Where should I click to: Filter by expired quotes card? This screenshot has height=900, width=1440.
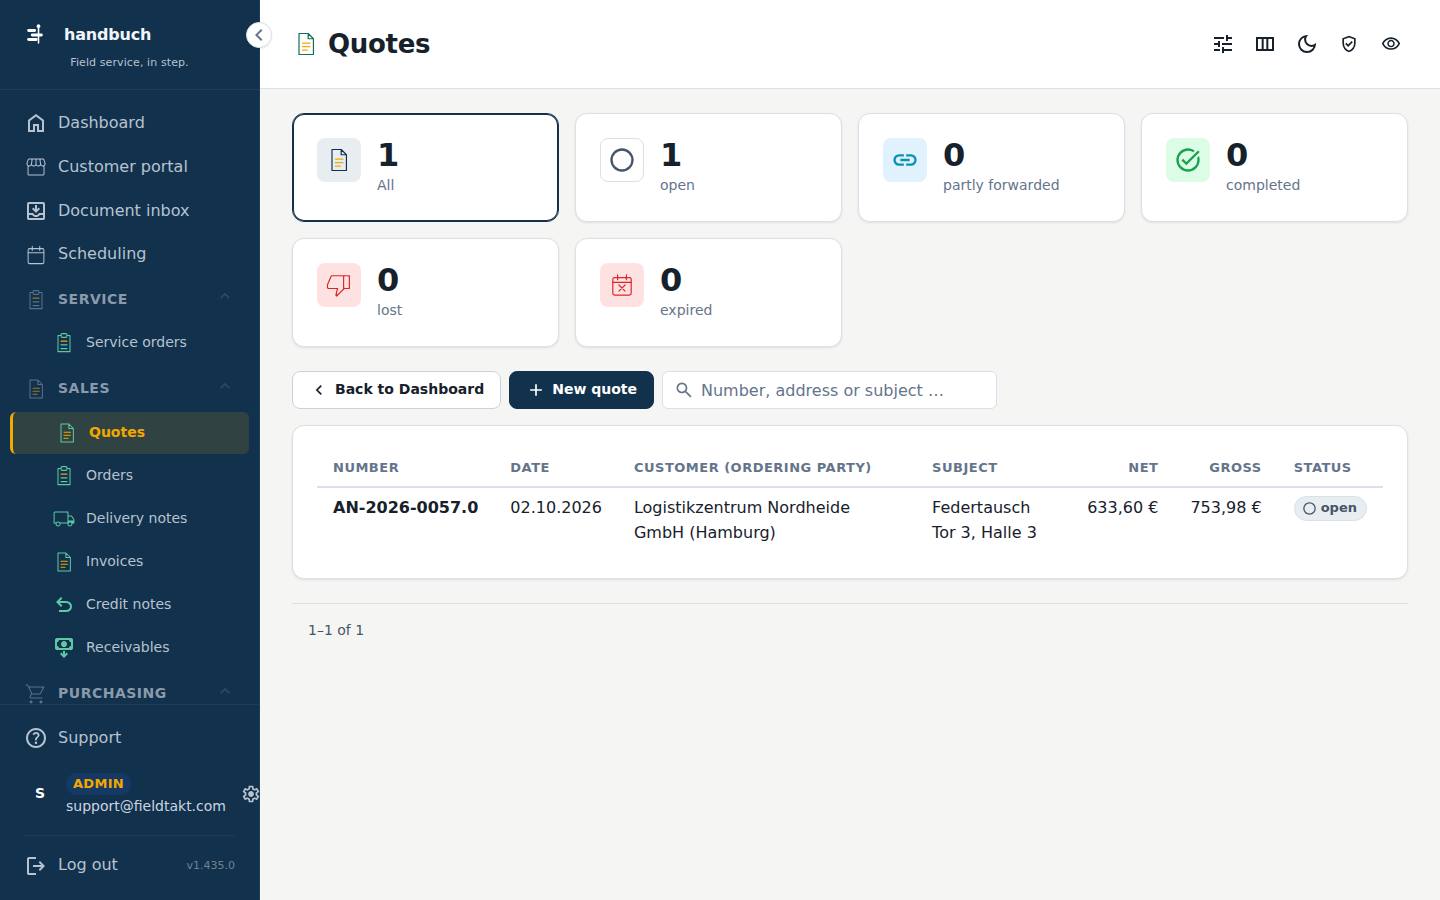(x=708, y=292)
